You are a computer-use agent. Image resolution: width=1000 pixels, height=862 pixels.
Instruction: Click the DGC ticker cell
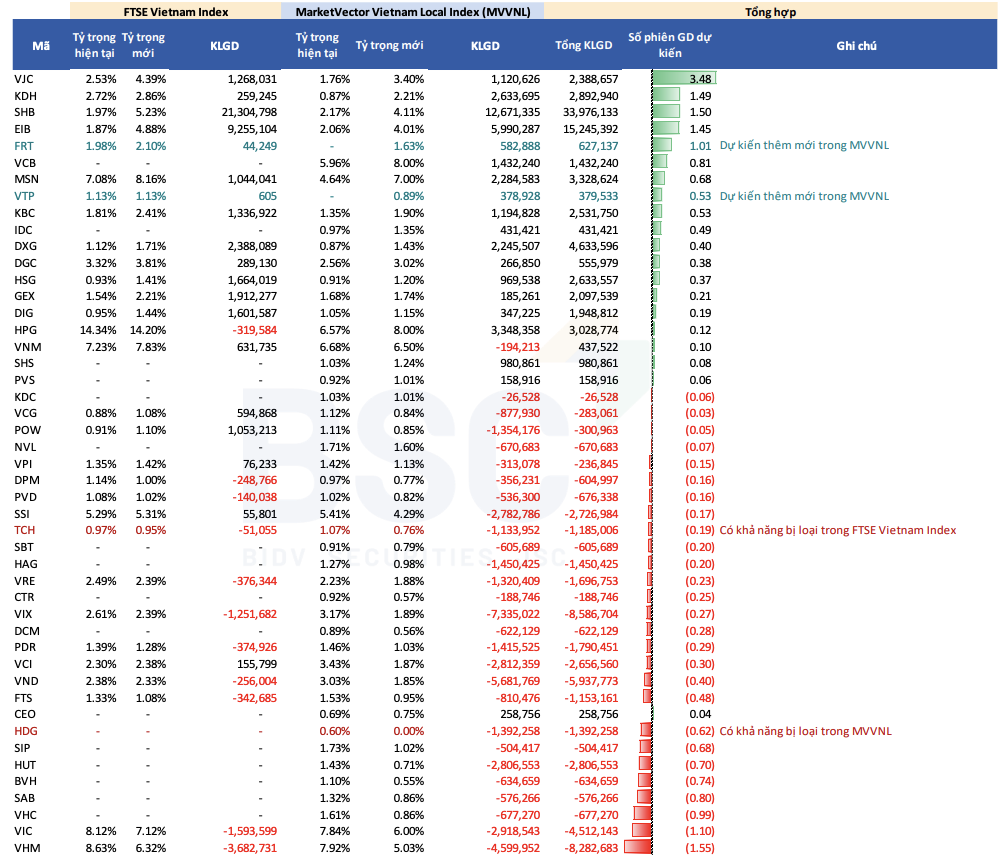[26, 263]
